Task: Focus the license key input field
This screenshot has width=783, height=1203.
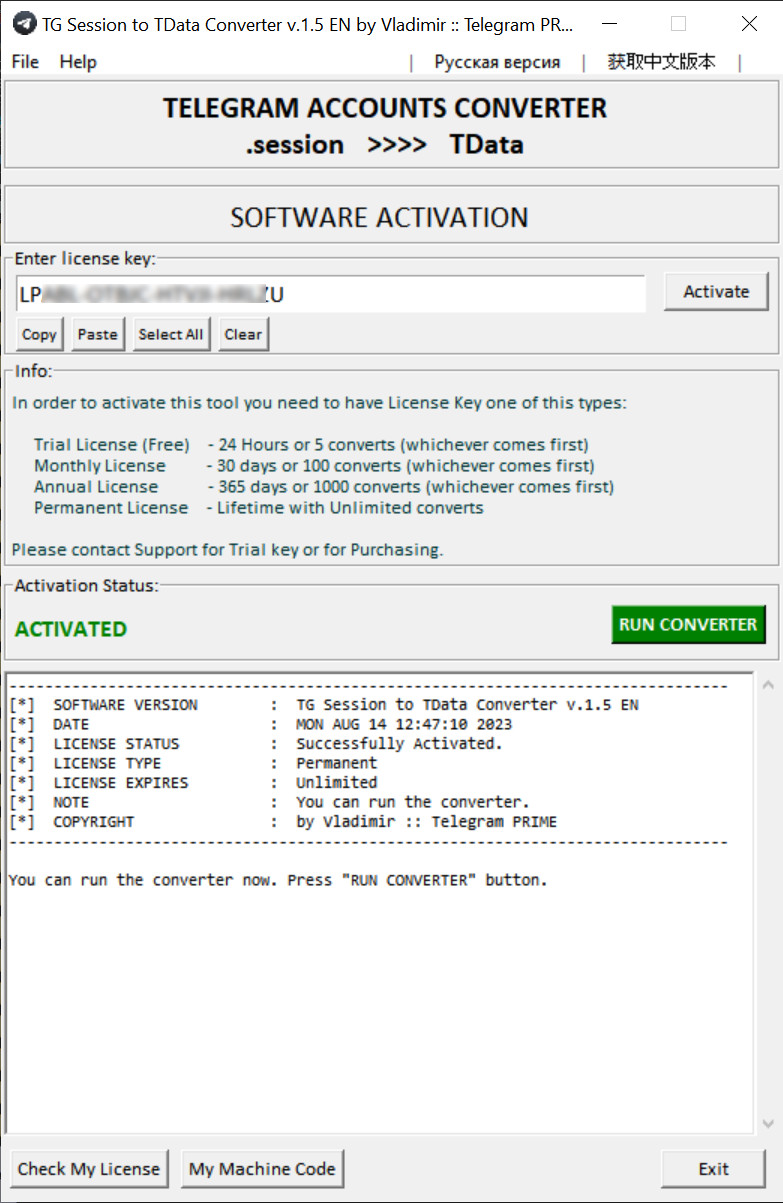Action: click(x=330, y=294)
